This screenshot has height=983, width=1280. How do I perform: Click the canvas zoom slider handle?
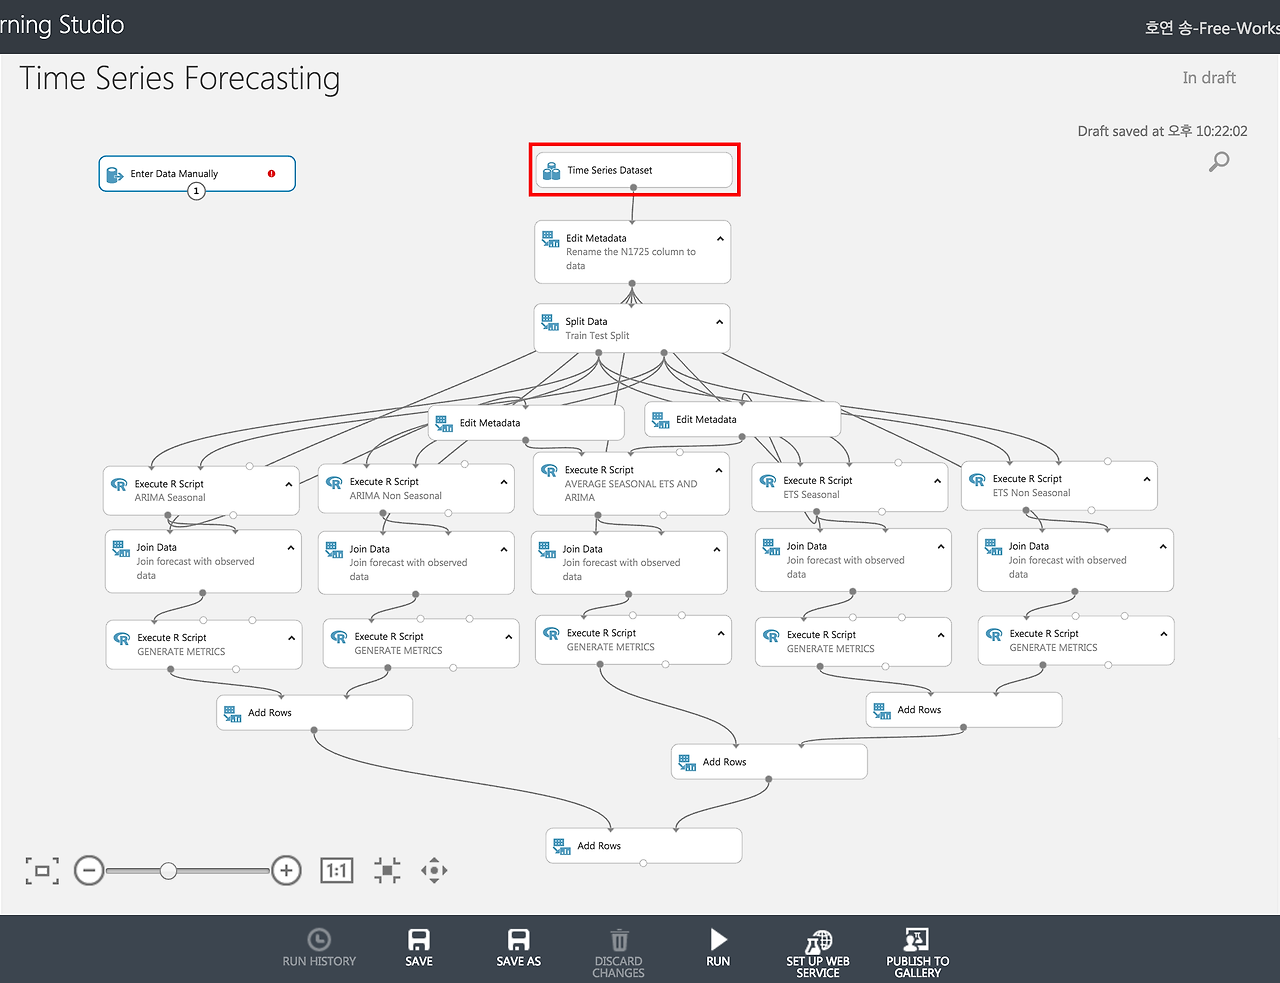169,871
